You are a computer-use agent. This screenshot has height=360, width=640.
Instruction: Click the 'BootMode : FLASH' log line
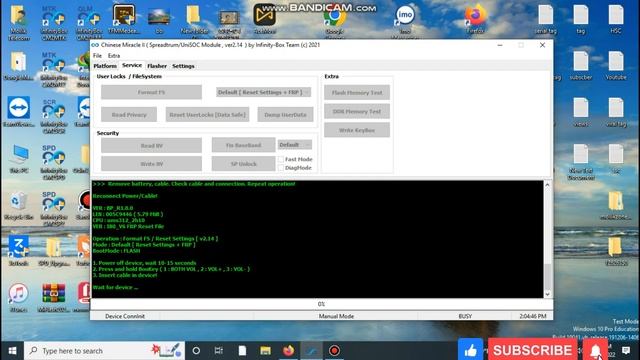pos(116,251)
